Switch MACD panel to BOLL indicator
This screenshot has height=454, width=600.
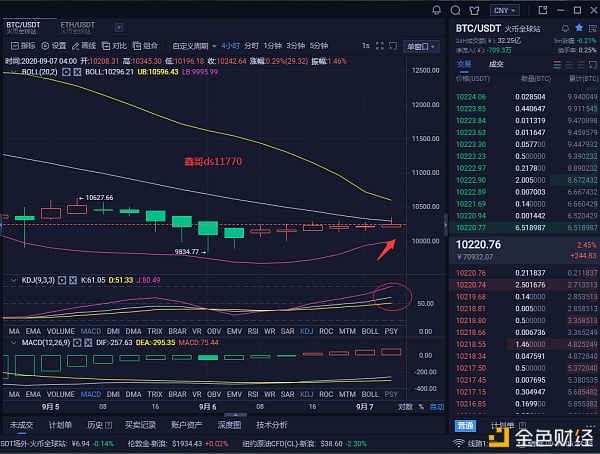coord(370,394)
